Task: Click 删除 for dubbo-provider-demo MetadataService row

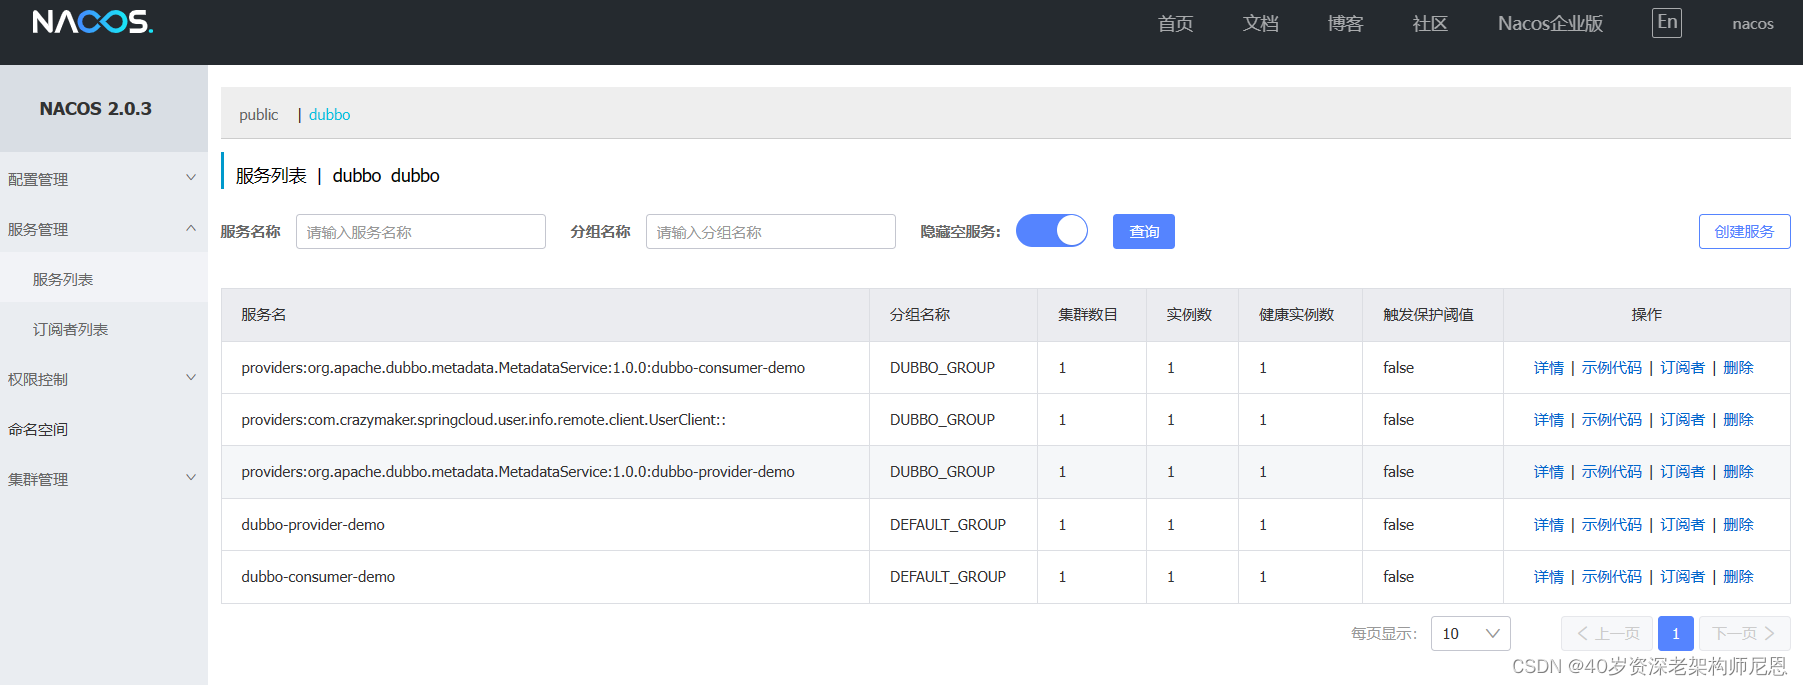Action: point(1738,472)
